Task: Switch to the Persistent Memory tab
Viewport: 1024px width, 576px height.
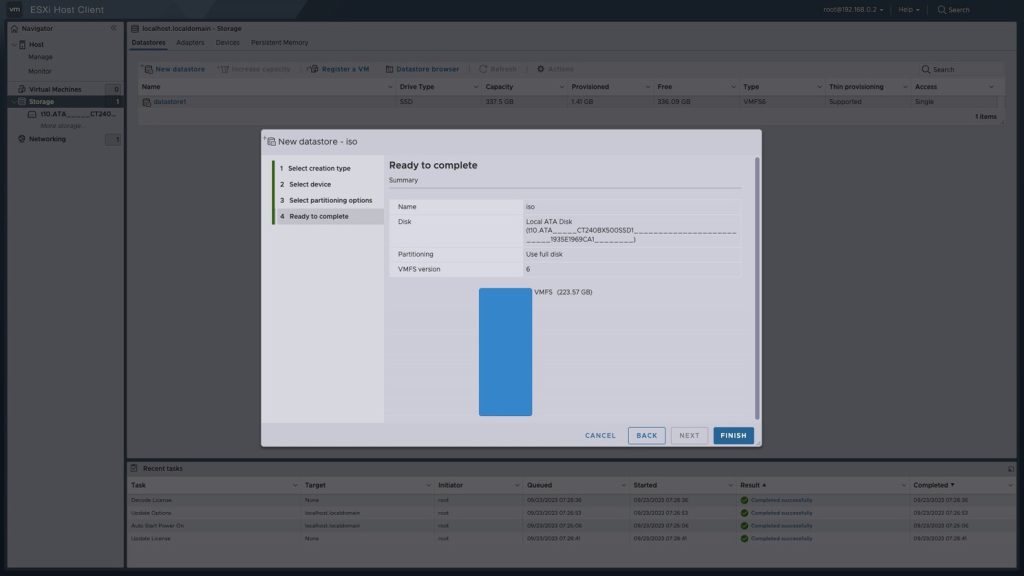Action: [280, 42]
